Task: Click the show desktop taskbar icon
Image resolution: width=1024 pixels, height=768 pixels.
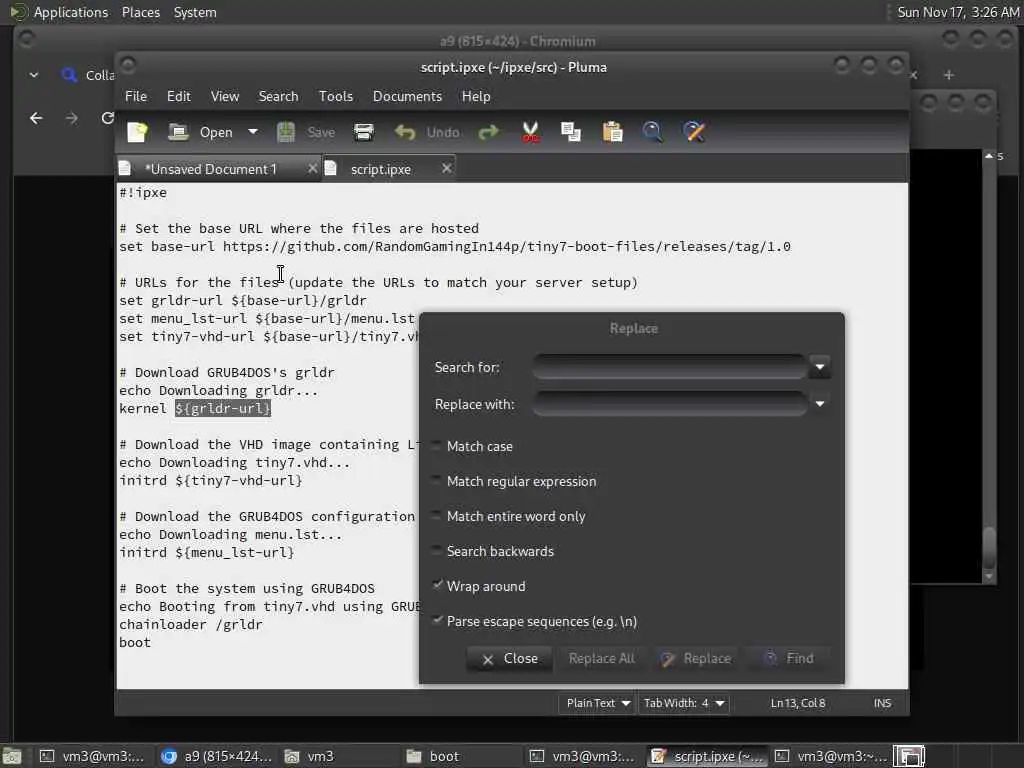Action: (12, 756)
